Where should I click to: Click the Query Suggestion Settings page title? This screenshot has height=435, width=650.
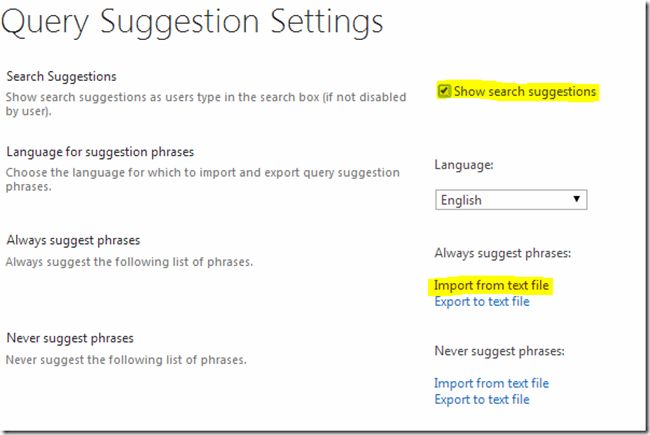[192, 21]
